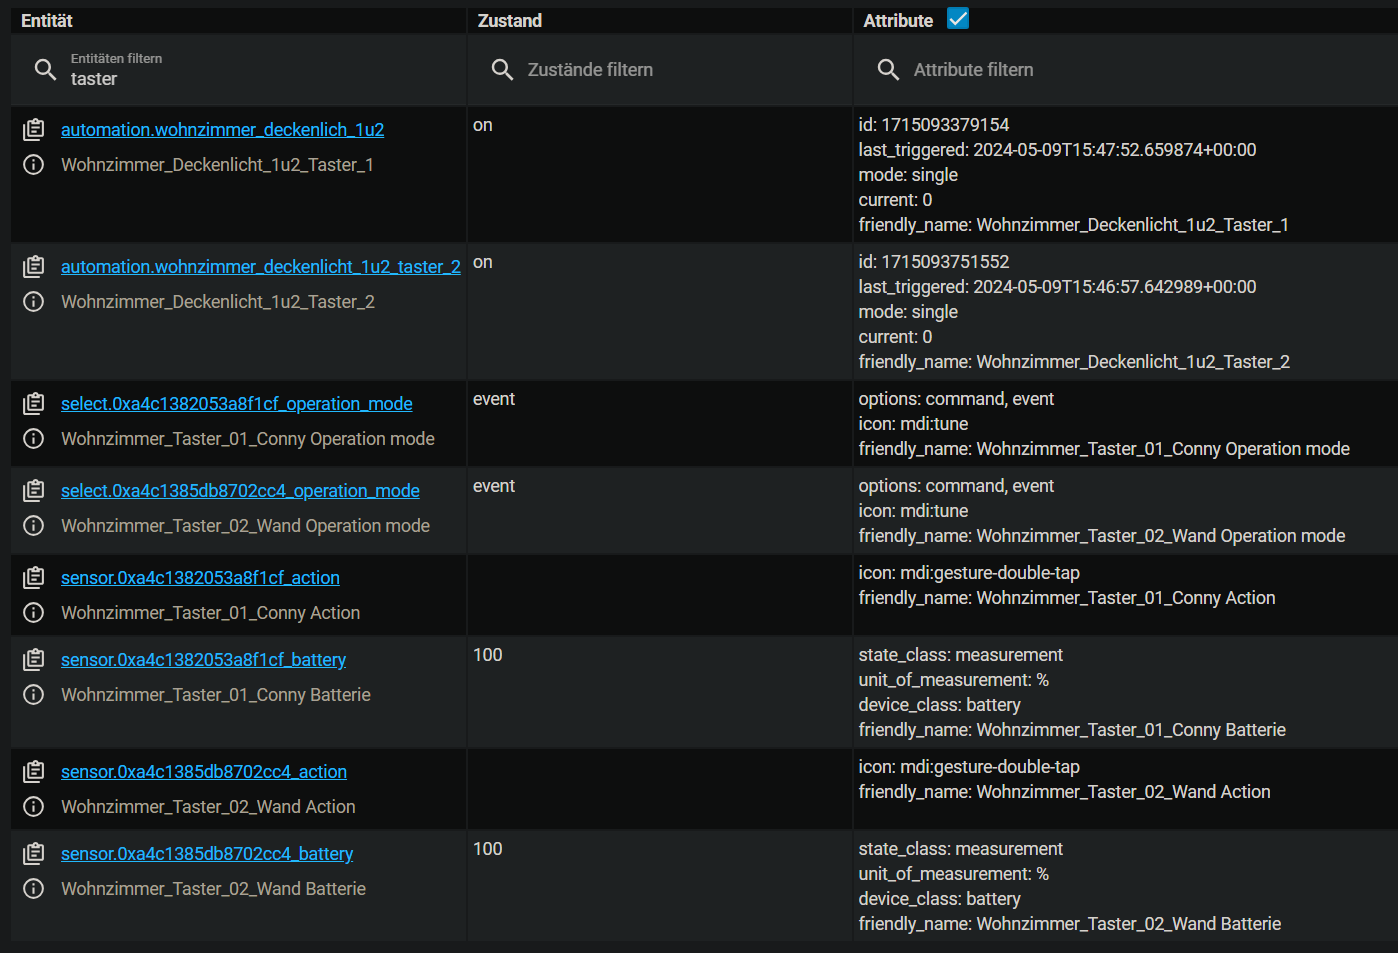Show info for Wohnzimmer_Taster_02_Wand Operation mode
The image size is (1398, 953).
[34, 526]
